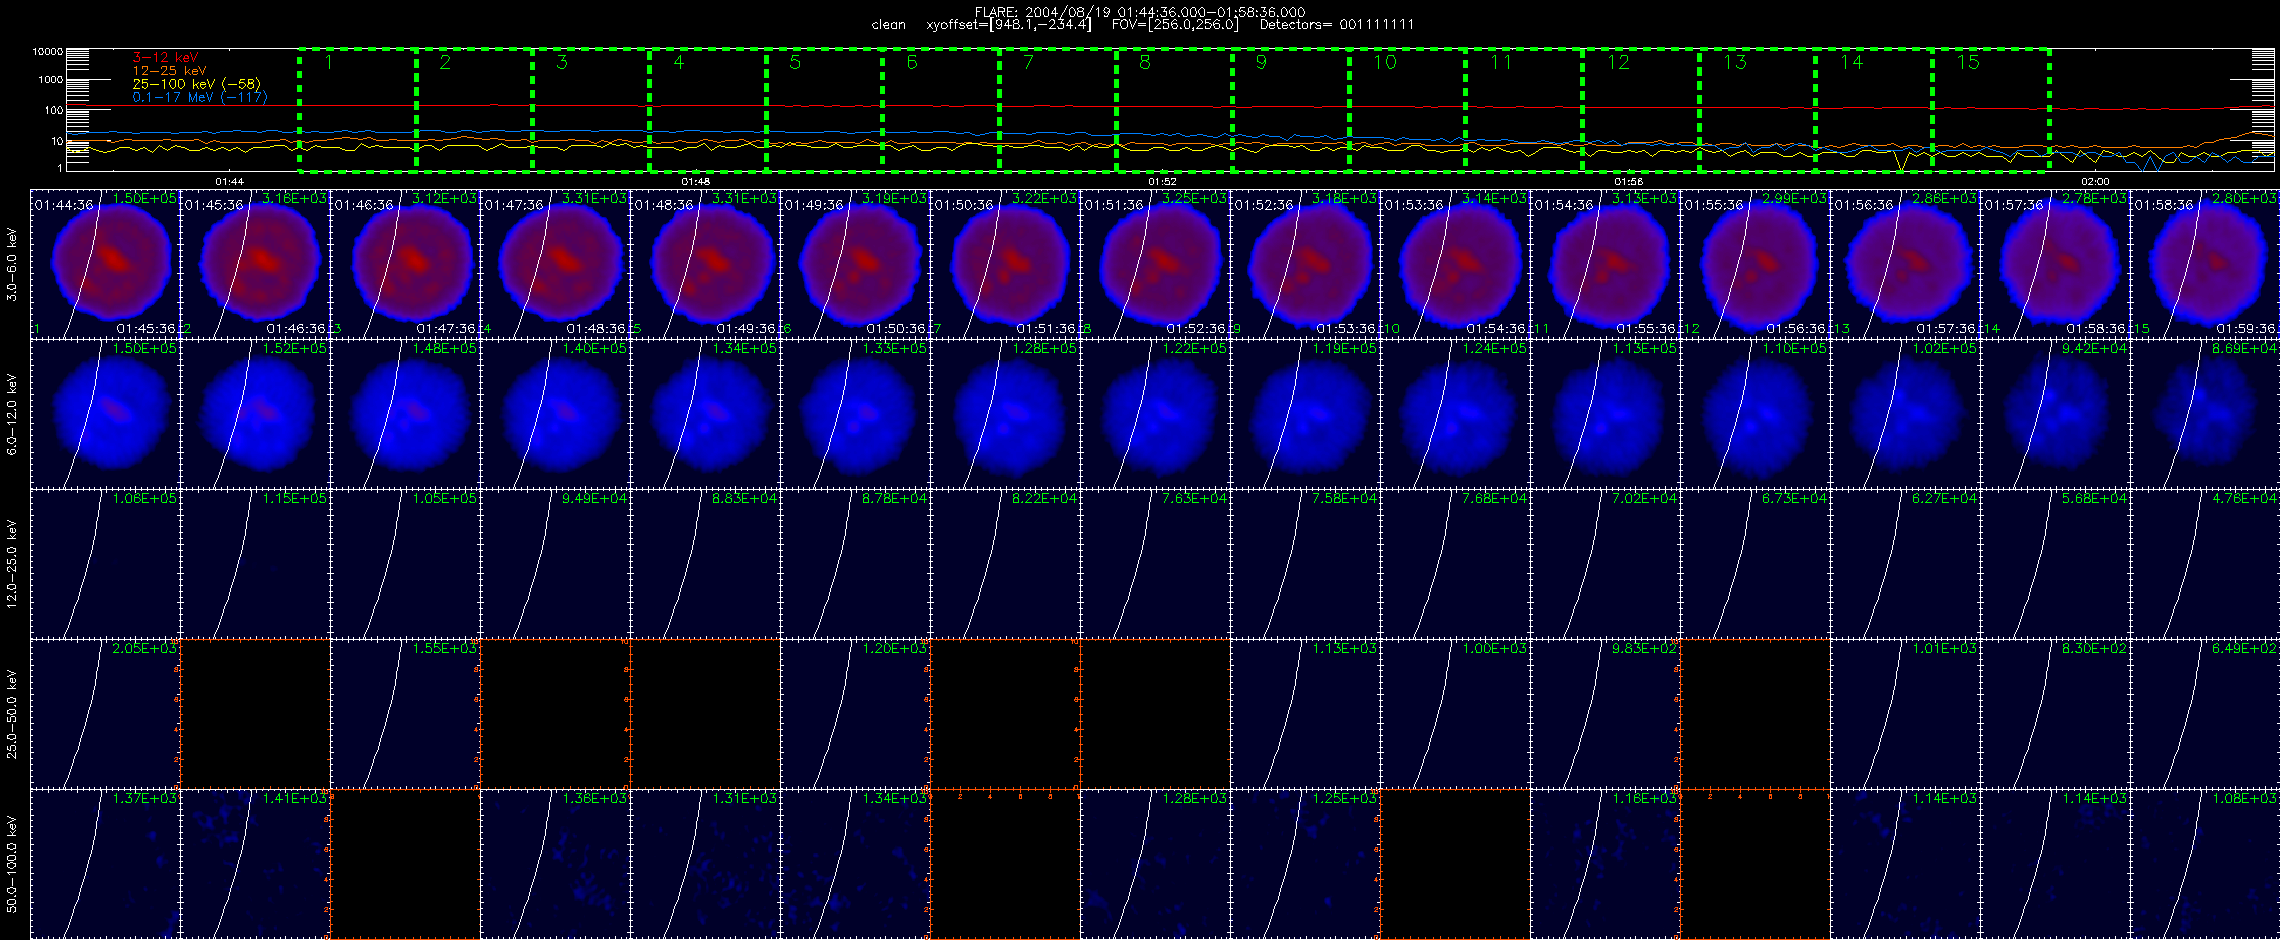
Task: Click the 2.78E+03 peak value text
Action: pyautogui.click(x=2095, y=198)
